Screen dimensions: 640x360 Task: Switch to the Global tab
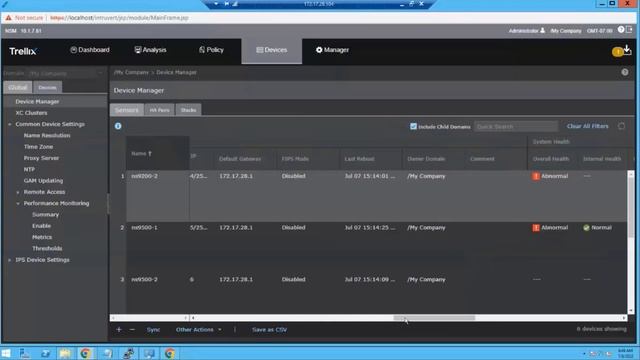point(18,87)
